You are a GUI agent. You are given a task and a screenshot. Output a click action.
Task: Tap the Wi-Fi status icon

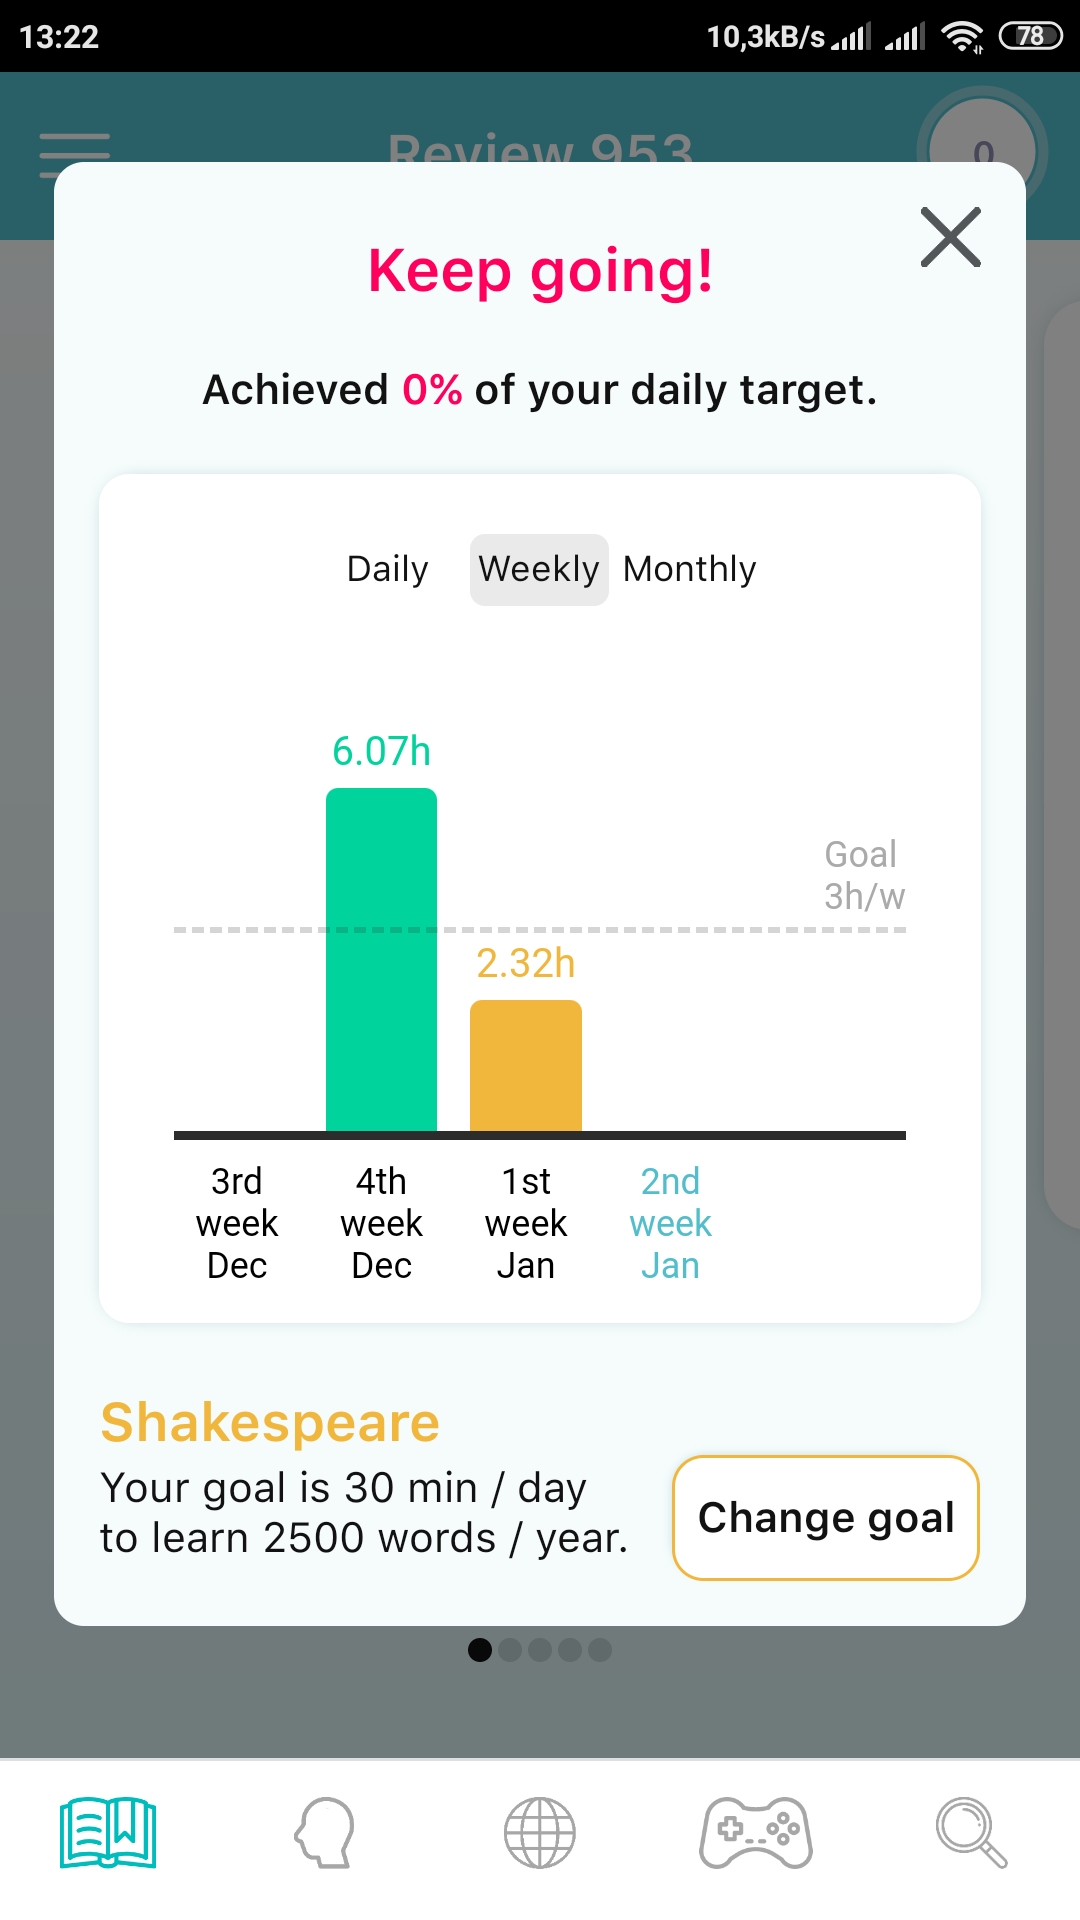coord(962,37)
